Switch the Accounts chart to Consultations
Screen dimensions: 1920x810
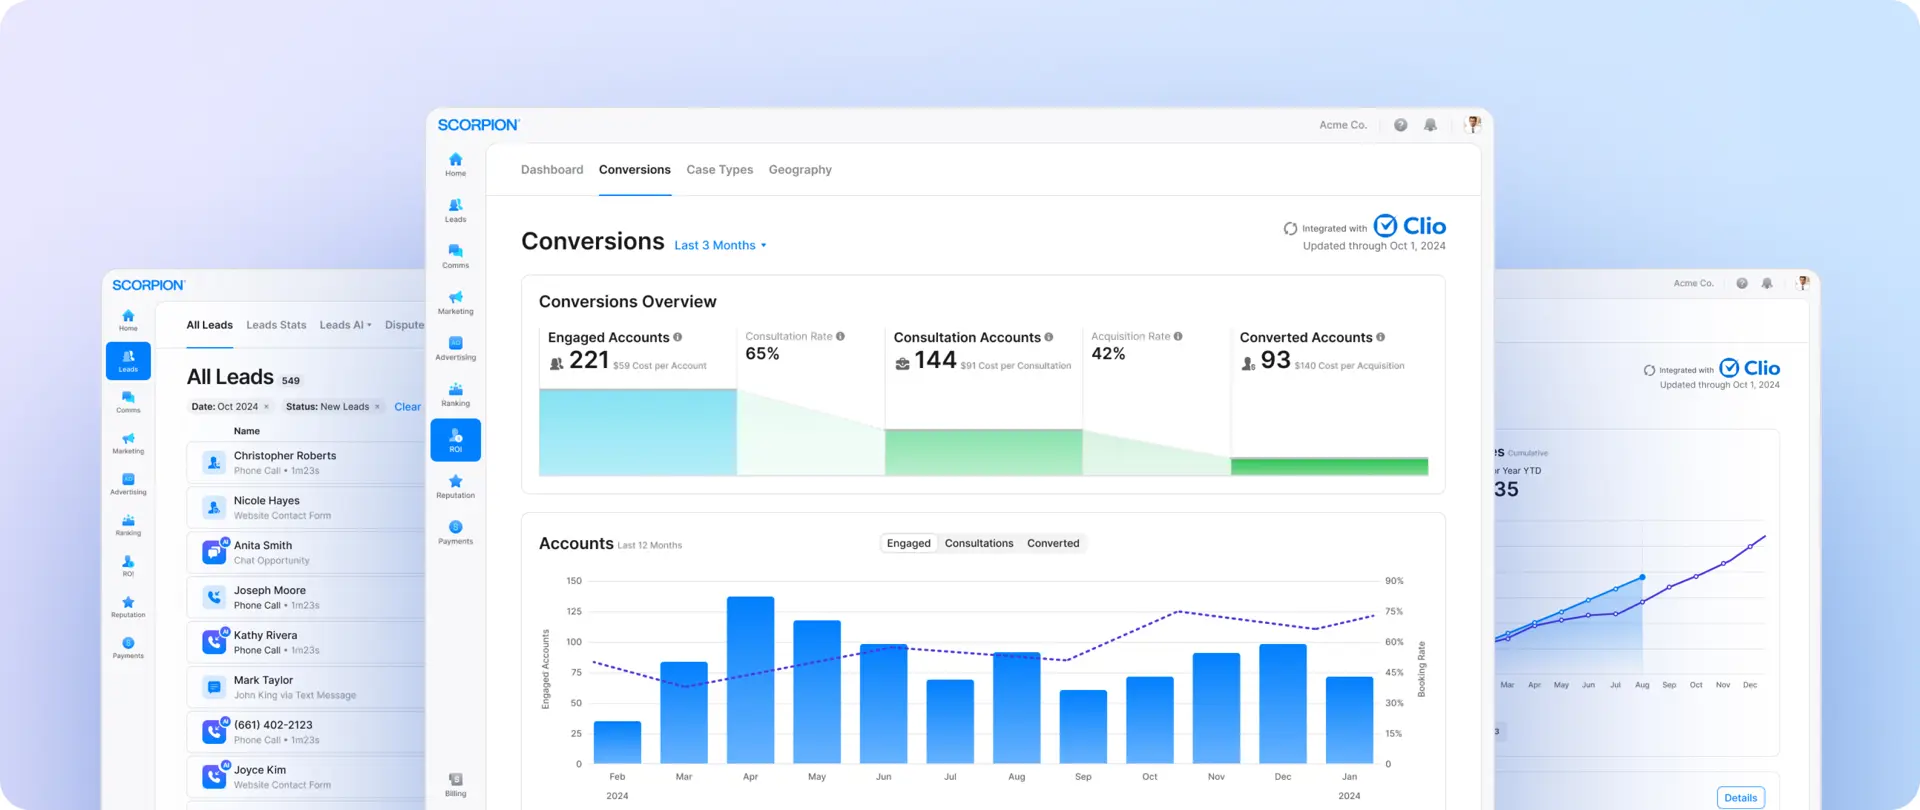coord(978,544)
